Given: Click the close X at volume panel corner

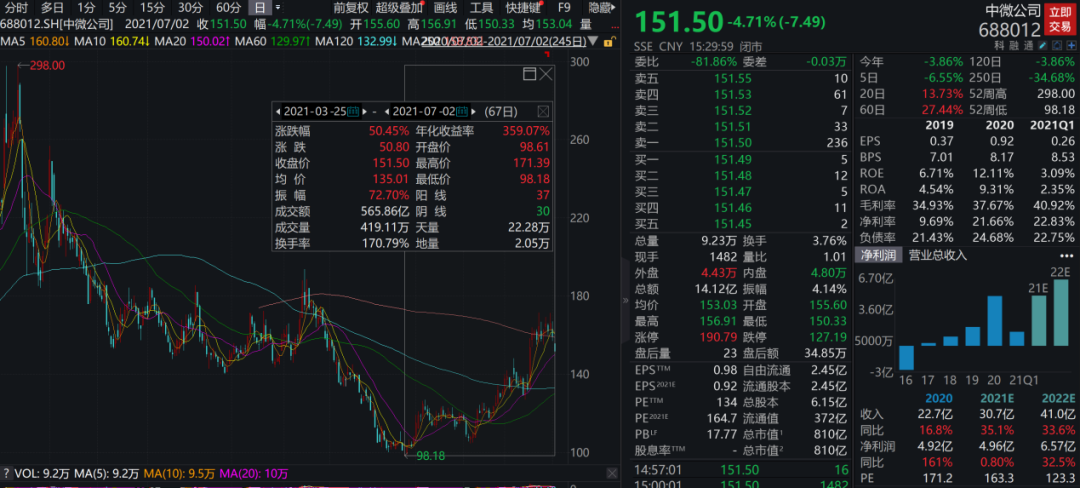Looking at the screenshot, I should [x=611, y=473].
